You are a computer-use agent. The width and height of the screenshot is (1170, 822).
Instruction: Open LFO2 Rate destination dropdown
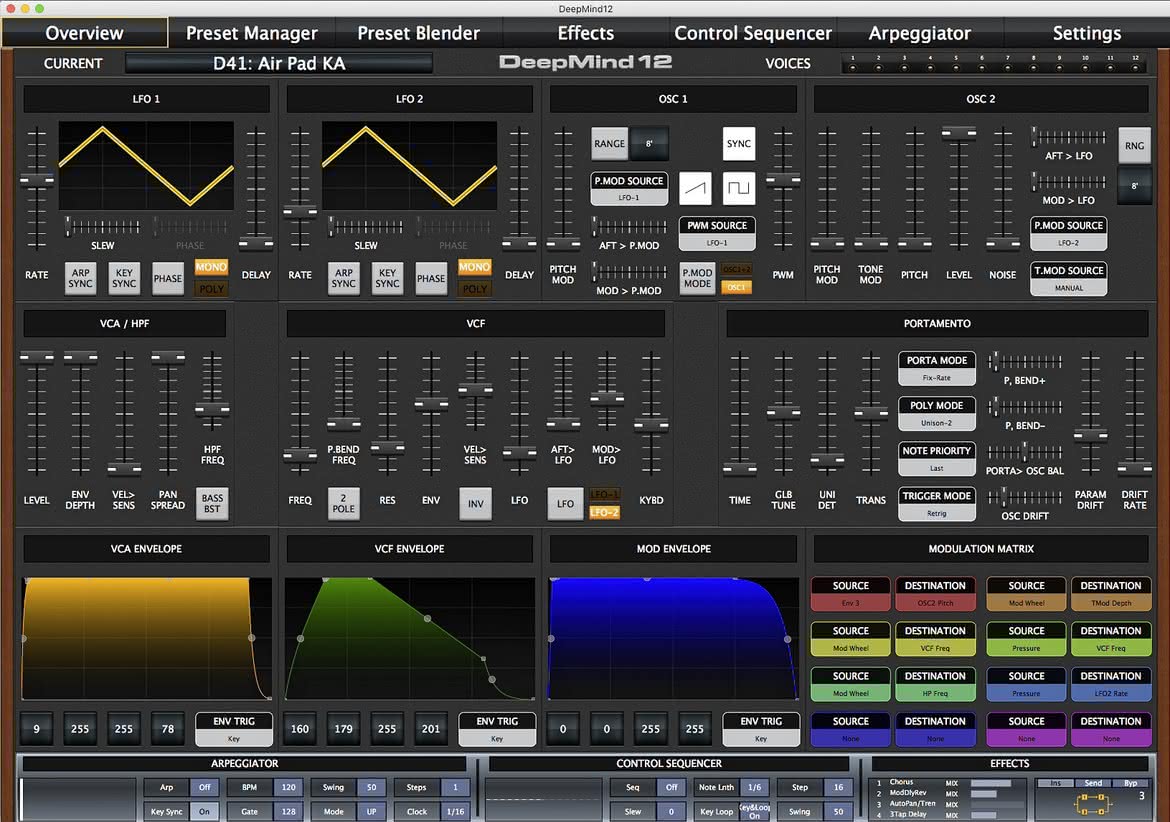coord(1111,684)
